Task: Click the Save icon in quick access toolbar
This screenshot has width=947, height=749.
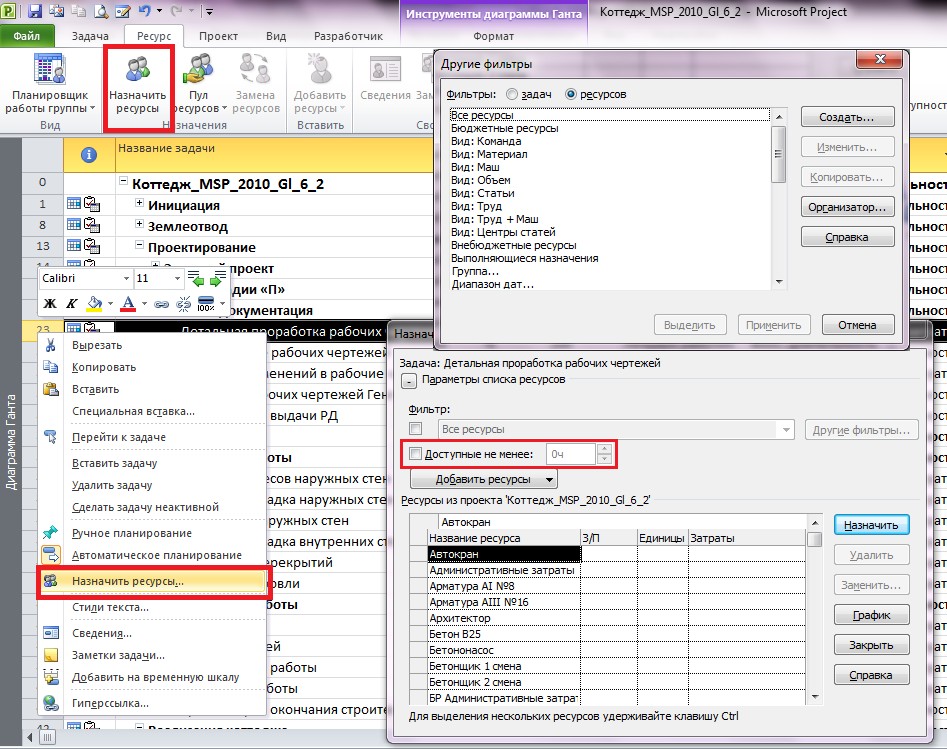Action: (x=34, y=11)
